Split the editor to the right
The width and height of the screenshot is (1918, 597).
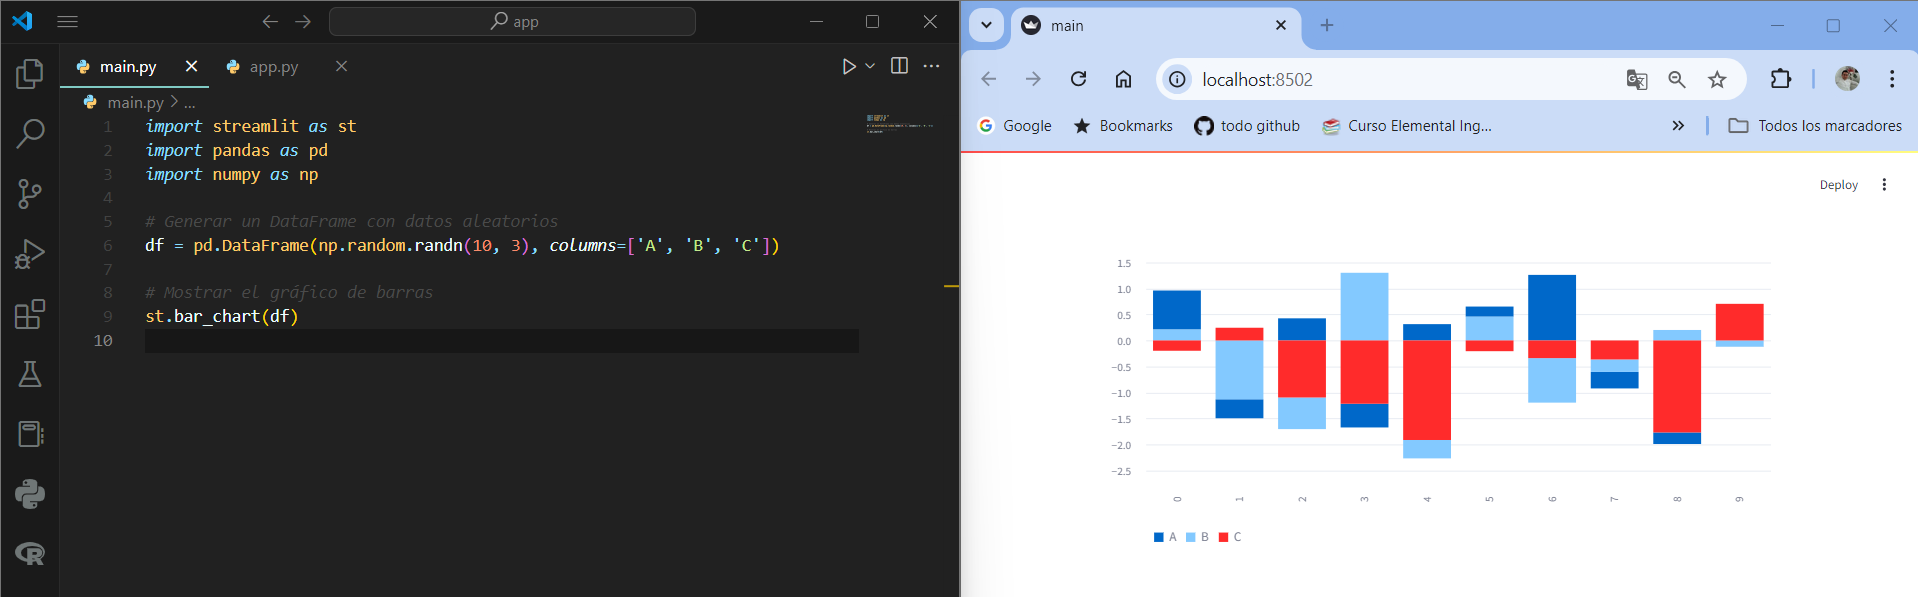899,66
